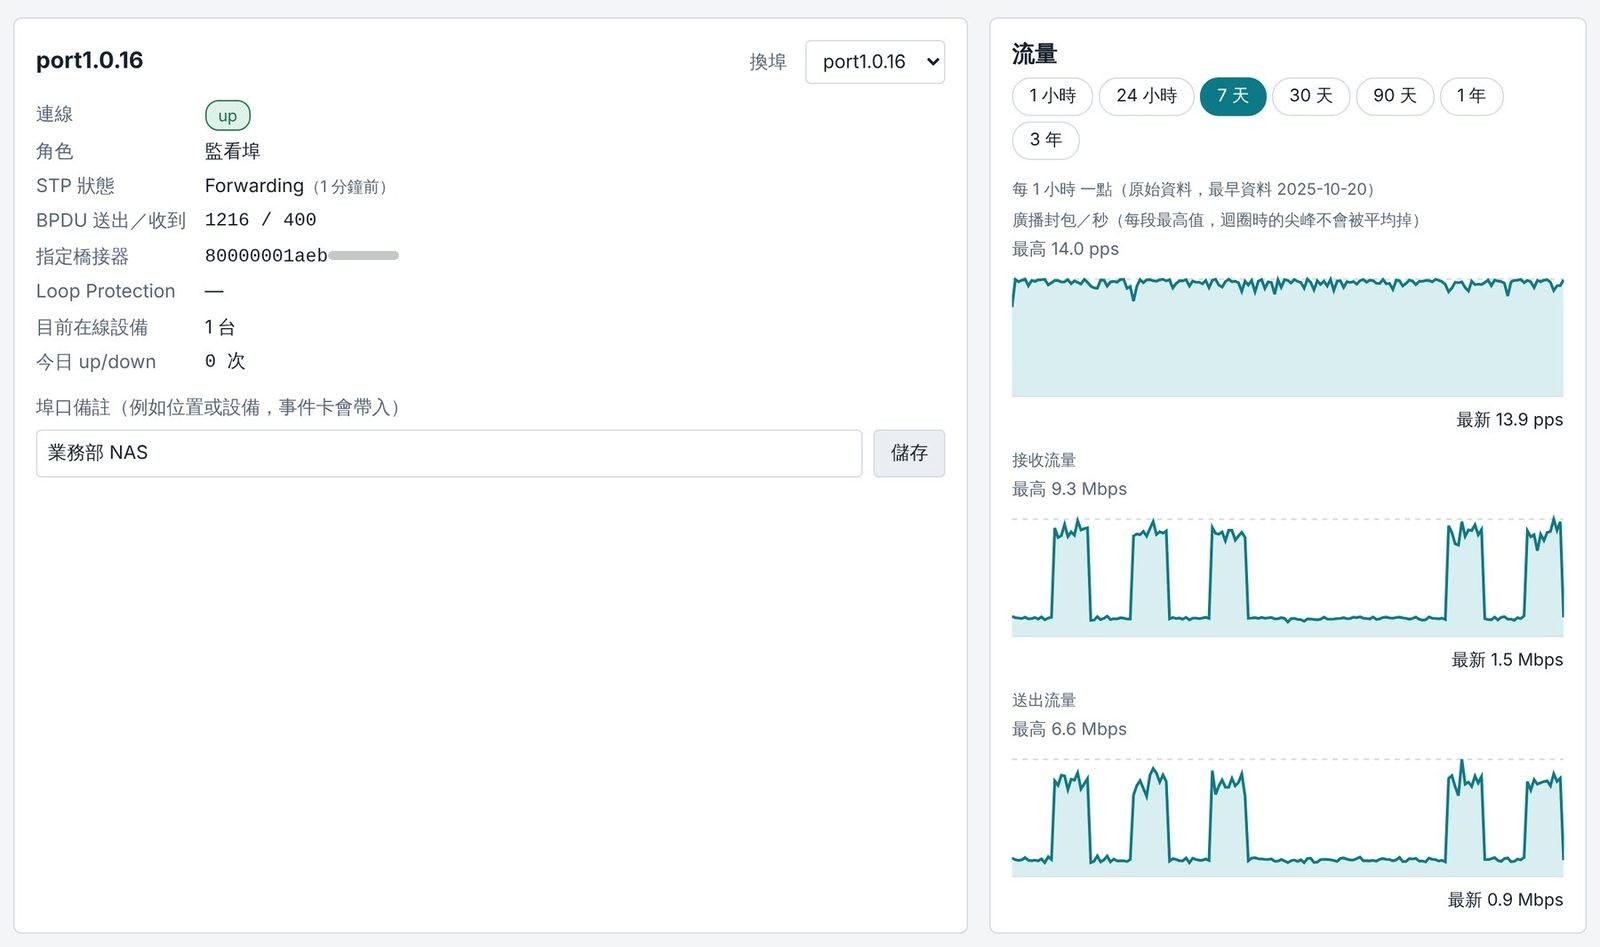Switch traffic range to 90 天
The height and width of the screenshot is (947, 1600).
pos(1395,96)
